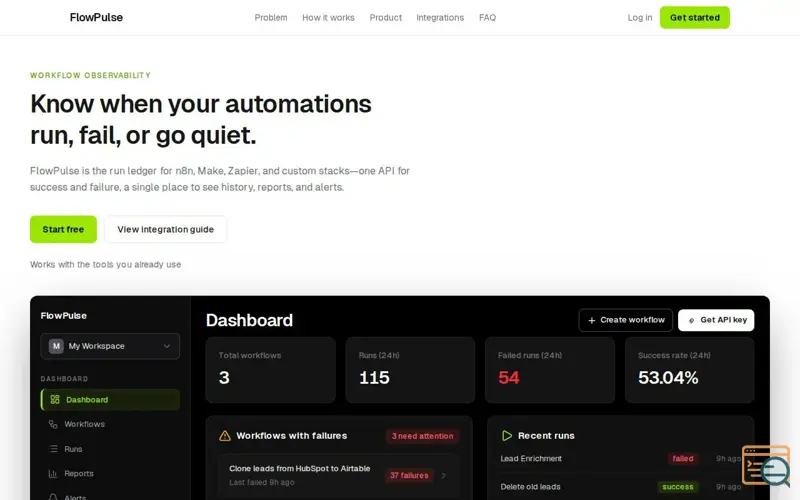
Task: Open View integration guide
Action: coord(165,229)
